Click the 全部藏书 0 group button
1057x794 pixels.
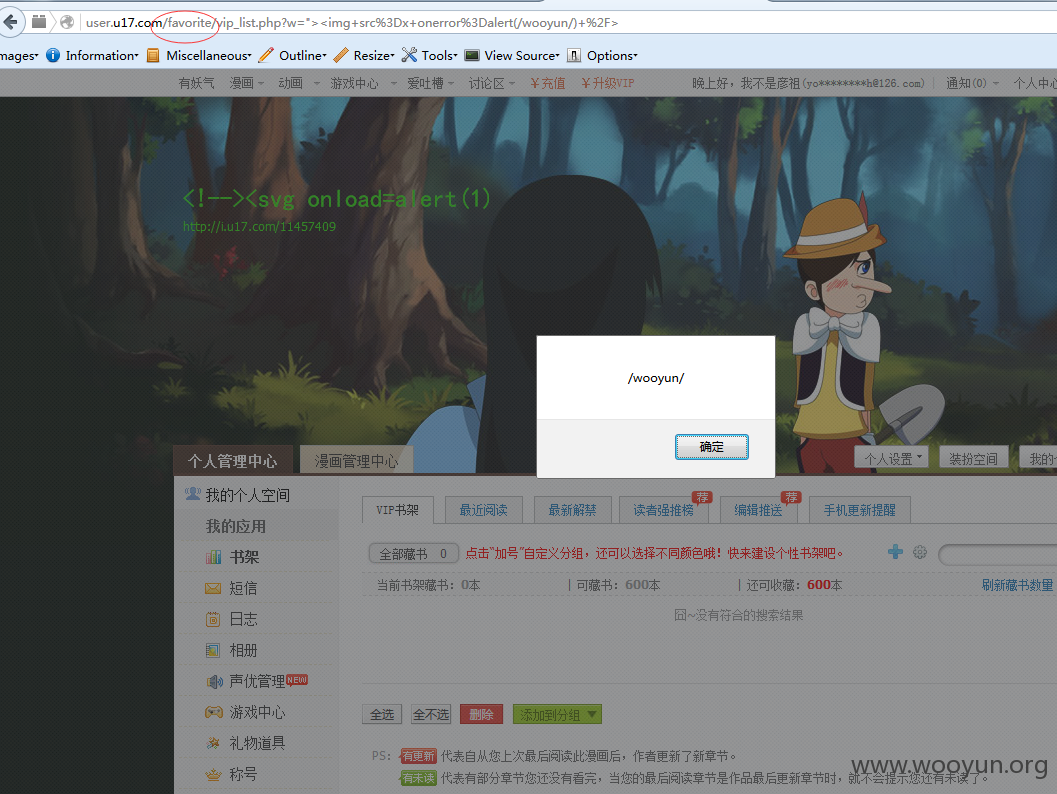[x=414, y=553]
